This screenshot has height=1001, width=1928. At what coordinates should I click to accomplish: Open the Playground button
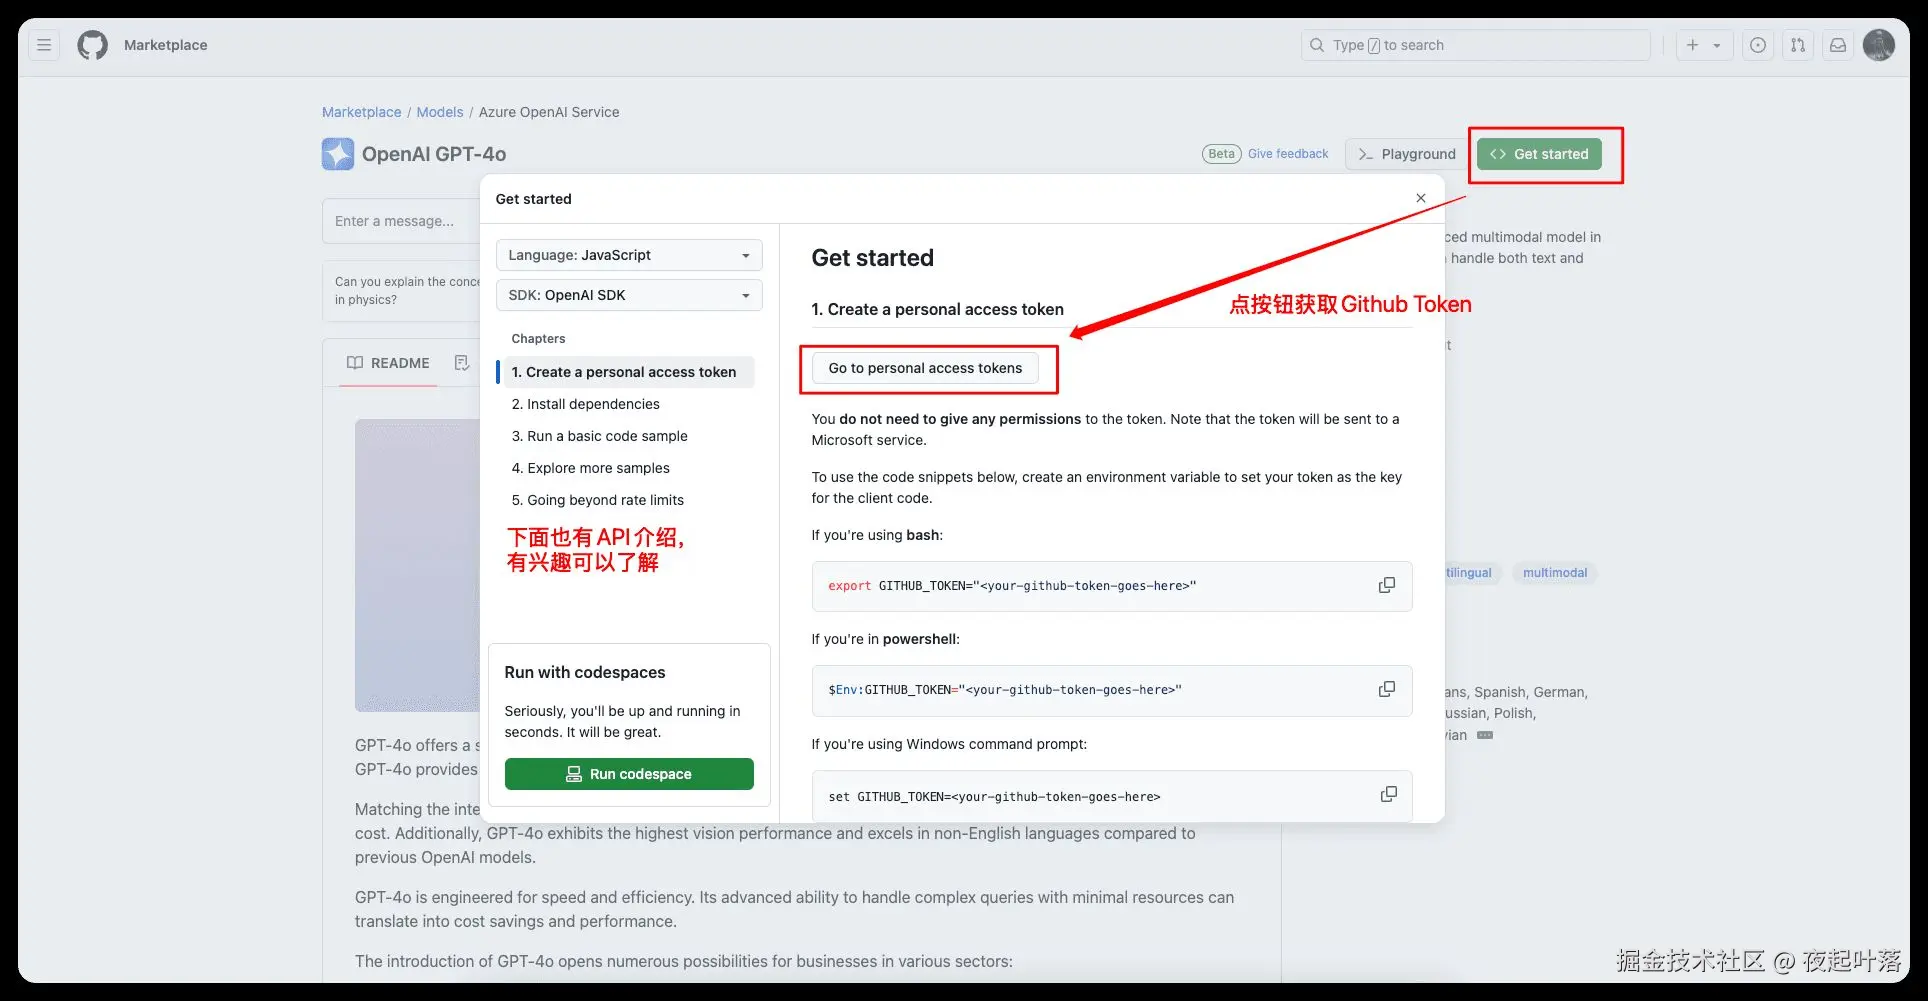(1407, 154)
